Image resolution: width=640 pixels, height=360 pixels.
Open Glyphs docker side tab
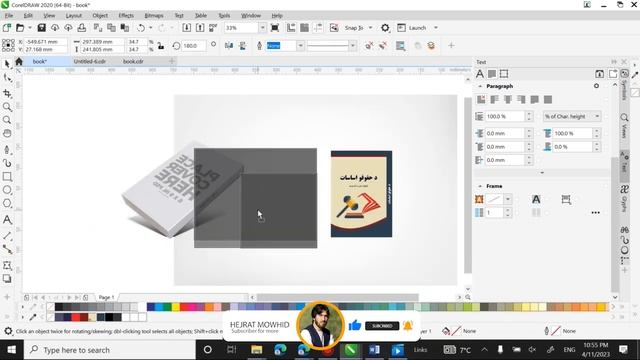click(x=624, y=199)
